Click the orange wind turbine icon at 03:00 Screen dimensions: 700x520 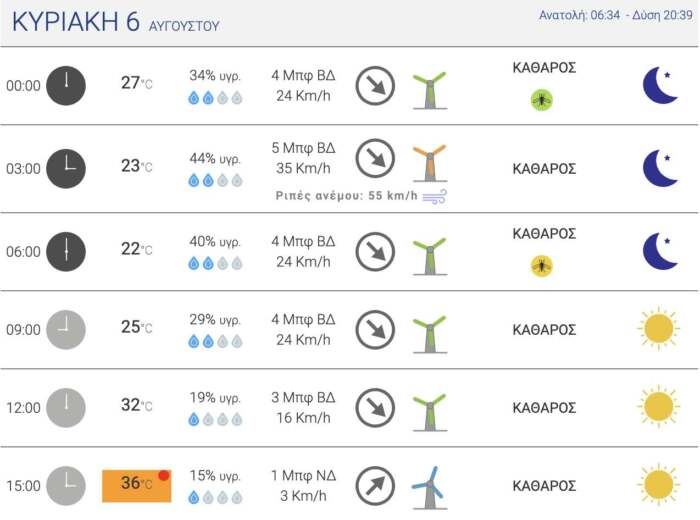[x=429, y=164]
